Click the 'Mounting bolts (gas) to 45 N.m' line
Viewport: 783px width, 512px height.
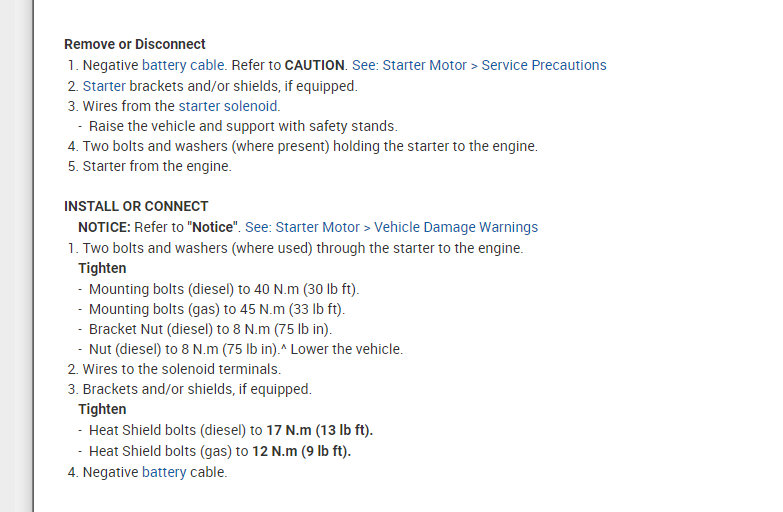coord(216,309)
